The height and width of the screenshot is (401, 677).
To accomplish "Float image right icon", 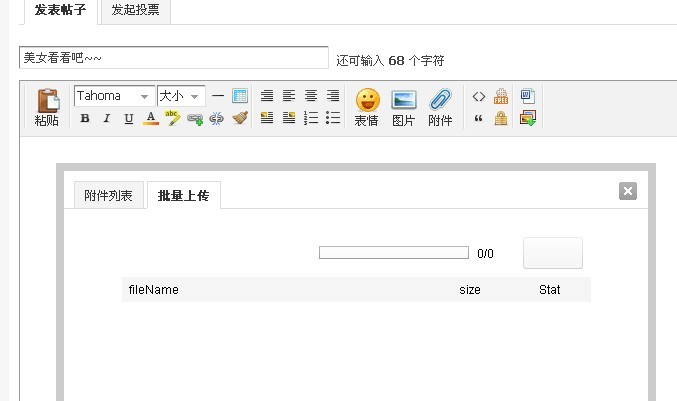I will [289, 118].
